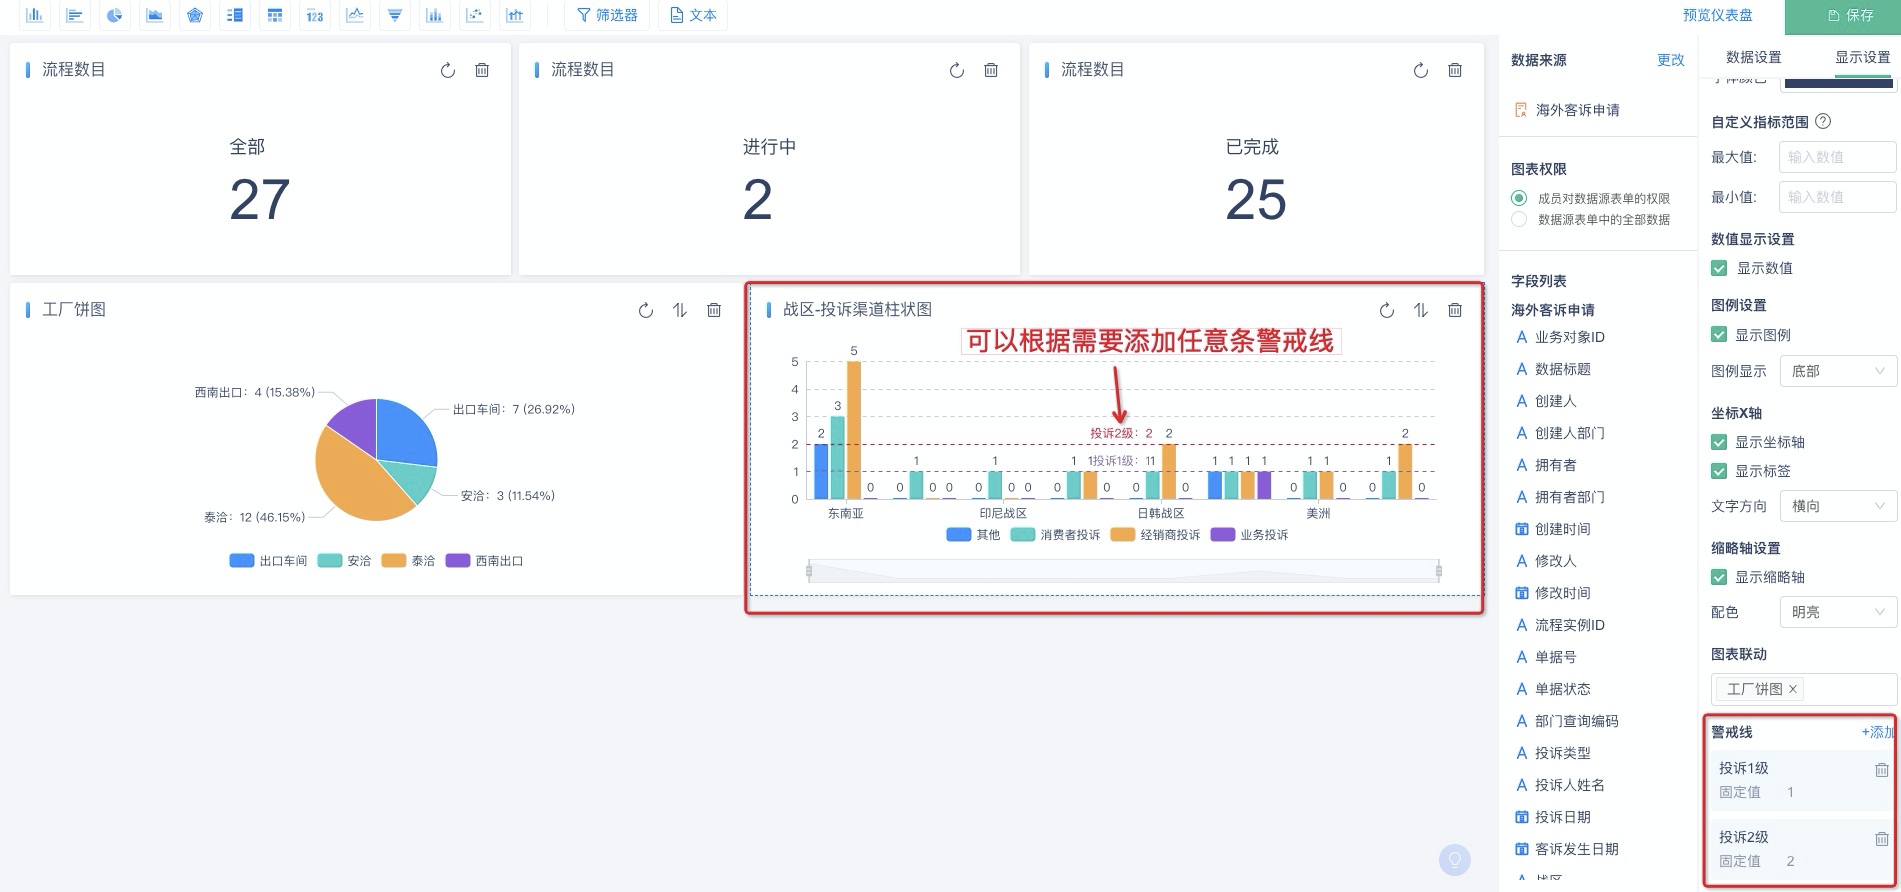The height and width of the screenshot is (892, 1901).
Task: Delete the 全部 流程数目 card
Action: (482, 70)
